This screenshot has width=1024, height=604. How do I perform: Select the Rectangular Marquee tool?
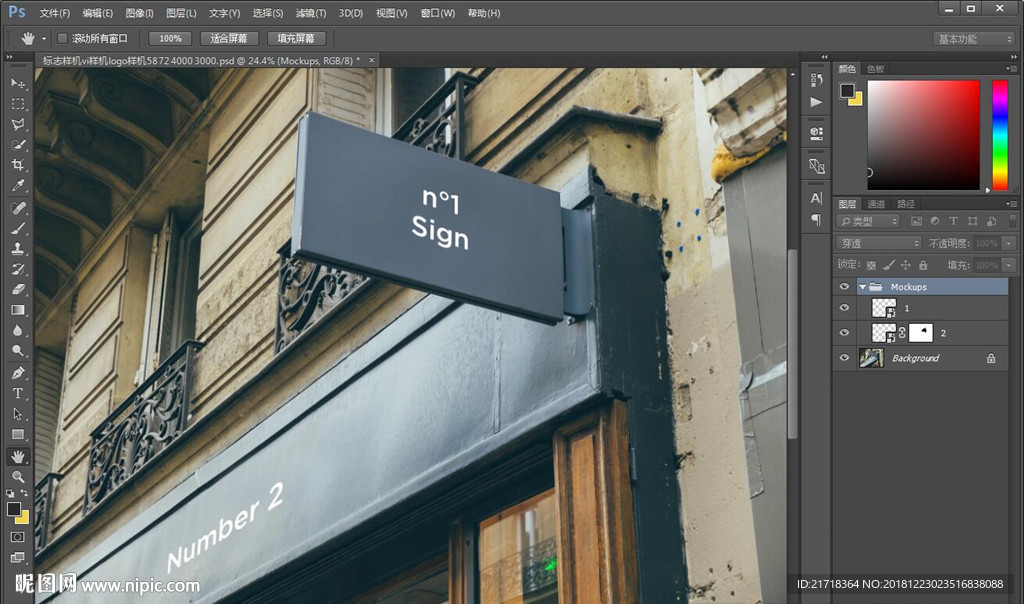18,104
